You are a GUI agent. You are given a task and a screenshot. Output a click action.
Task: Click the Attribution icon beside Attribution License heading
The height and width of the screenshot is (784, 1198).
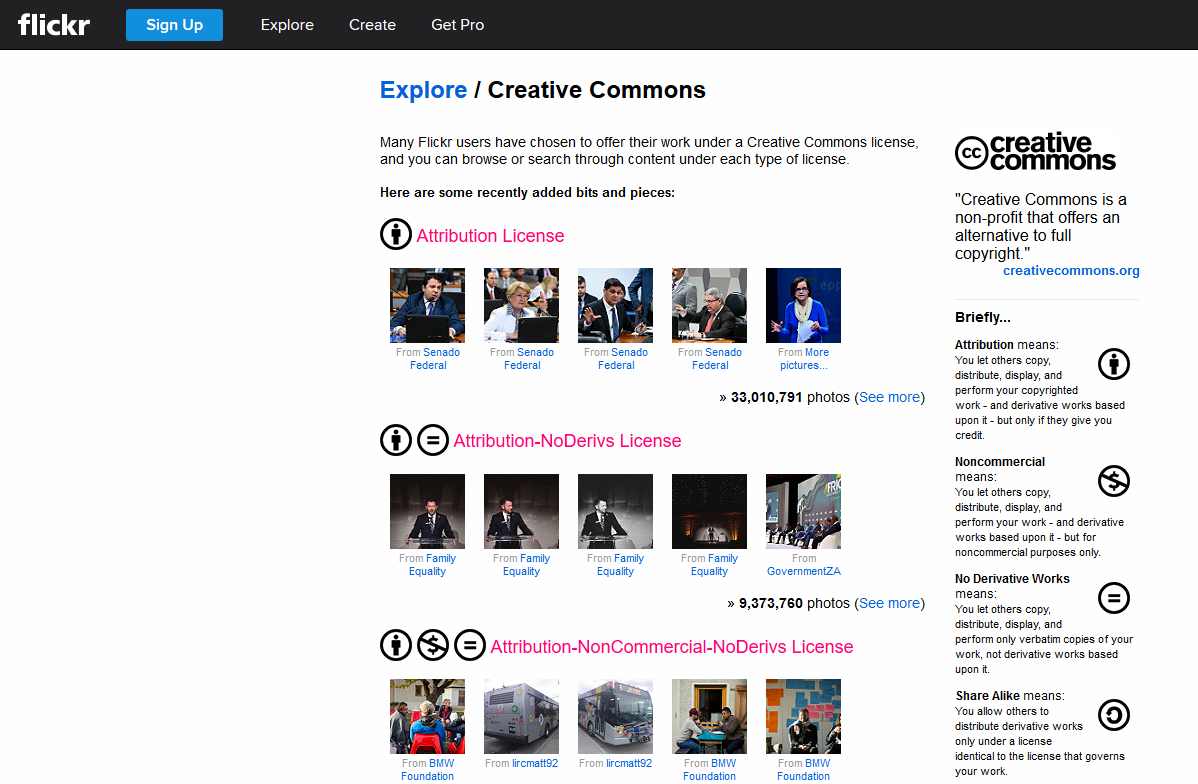[x=396, y=234]
